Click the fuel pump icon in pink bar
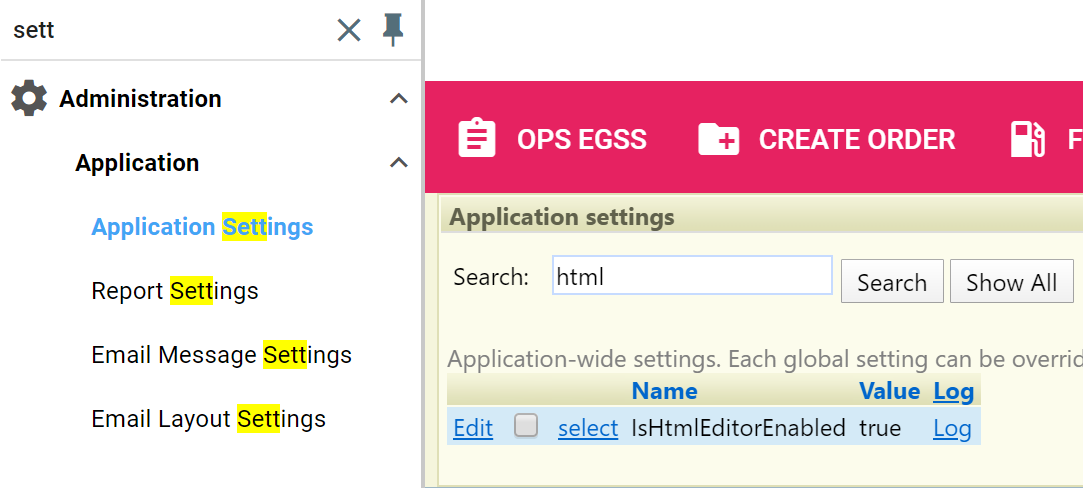 [1028, 139]
